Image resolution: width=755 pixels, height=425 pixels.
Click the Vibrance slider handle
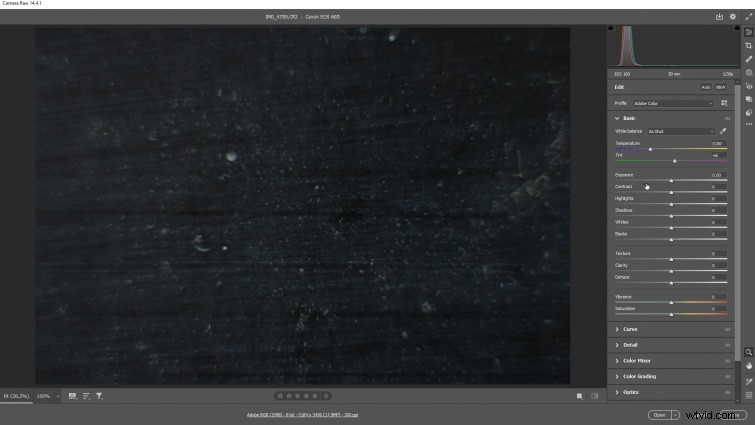671,302
